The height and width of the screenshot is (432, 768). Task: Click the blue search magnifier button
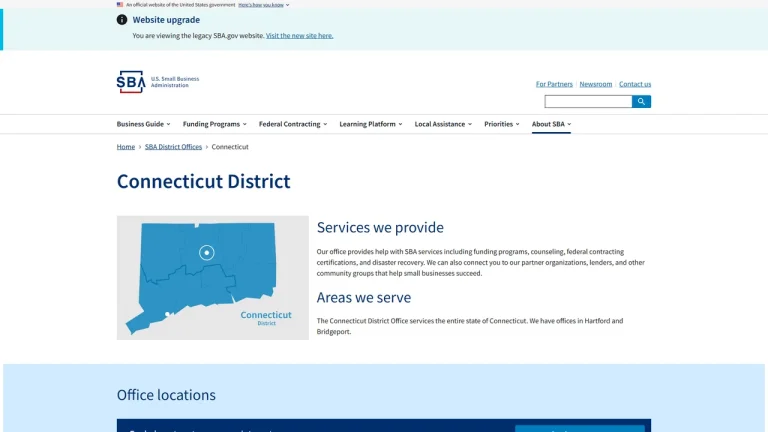(641, 101)
